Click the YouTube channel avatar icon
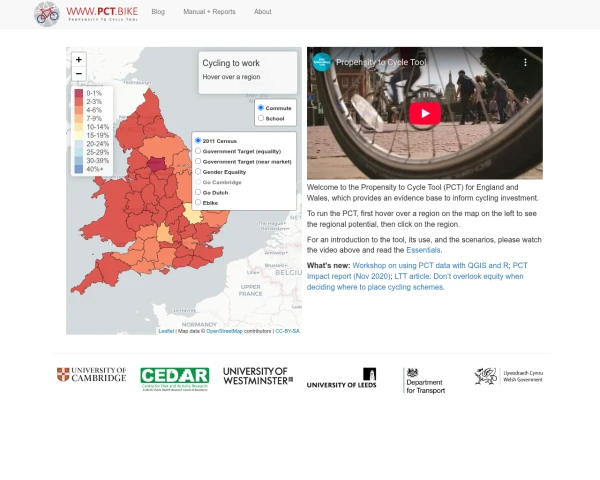This screenshot has height=480, width=600. point(321,62)
